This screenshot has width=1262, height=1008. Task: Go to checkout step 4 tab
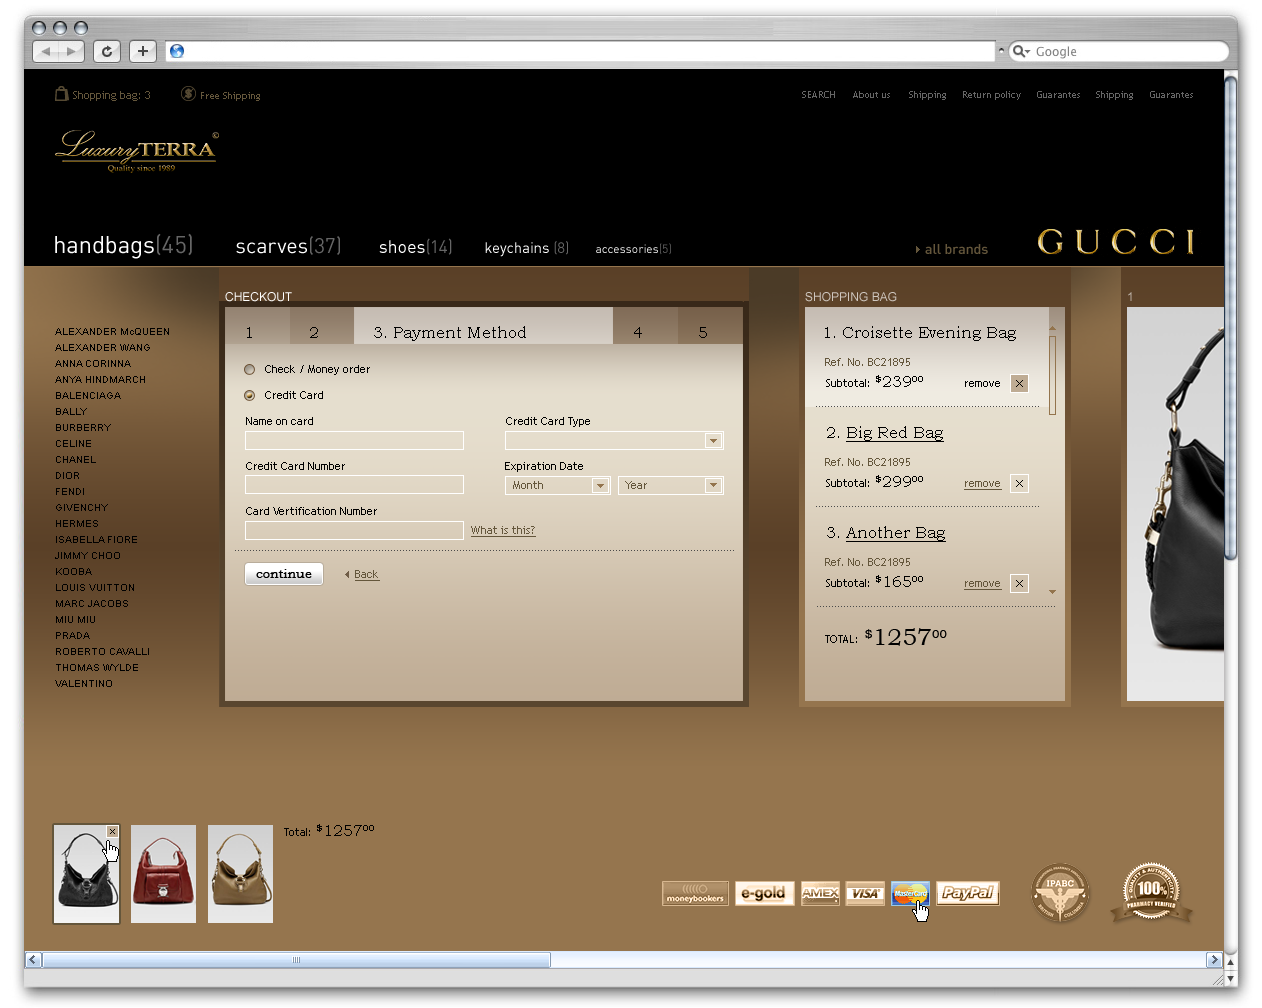645,326
